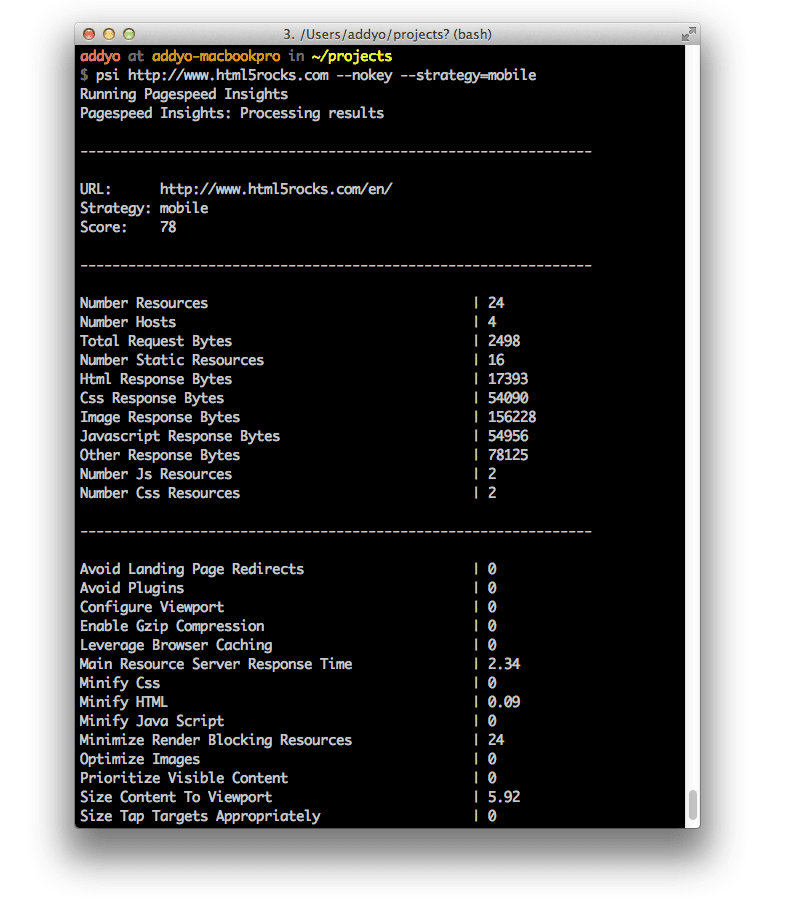Click the Minify HTML row label

pyautogui.click(x=124, y=702)
